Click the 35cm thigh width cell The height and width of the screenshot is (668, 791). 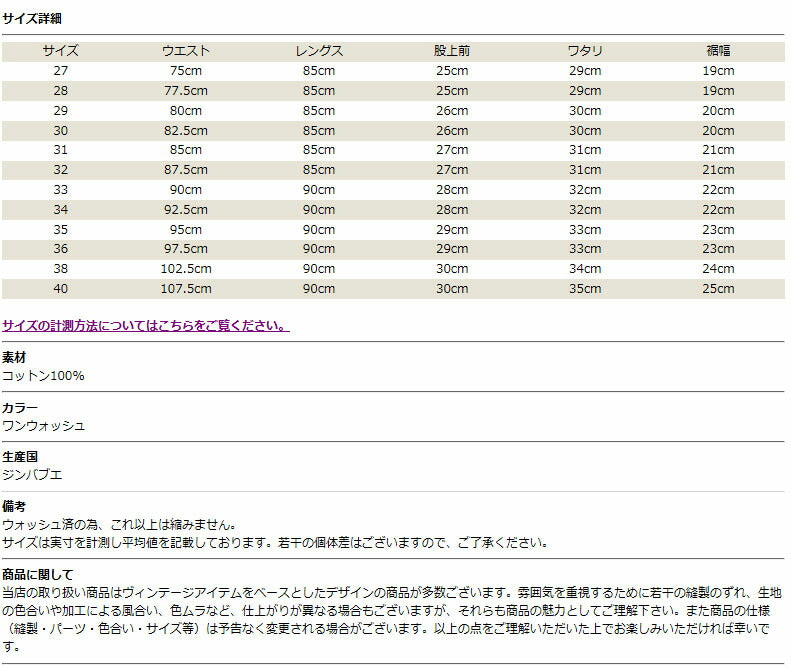[x=584, y=289]
